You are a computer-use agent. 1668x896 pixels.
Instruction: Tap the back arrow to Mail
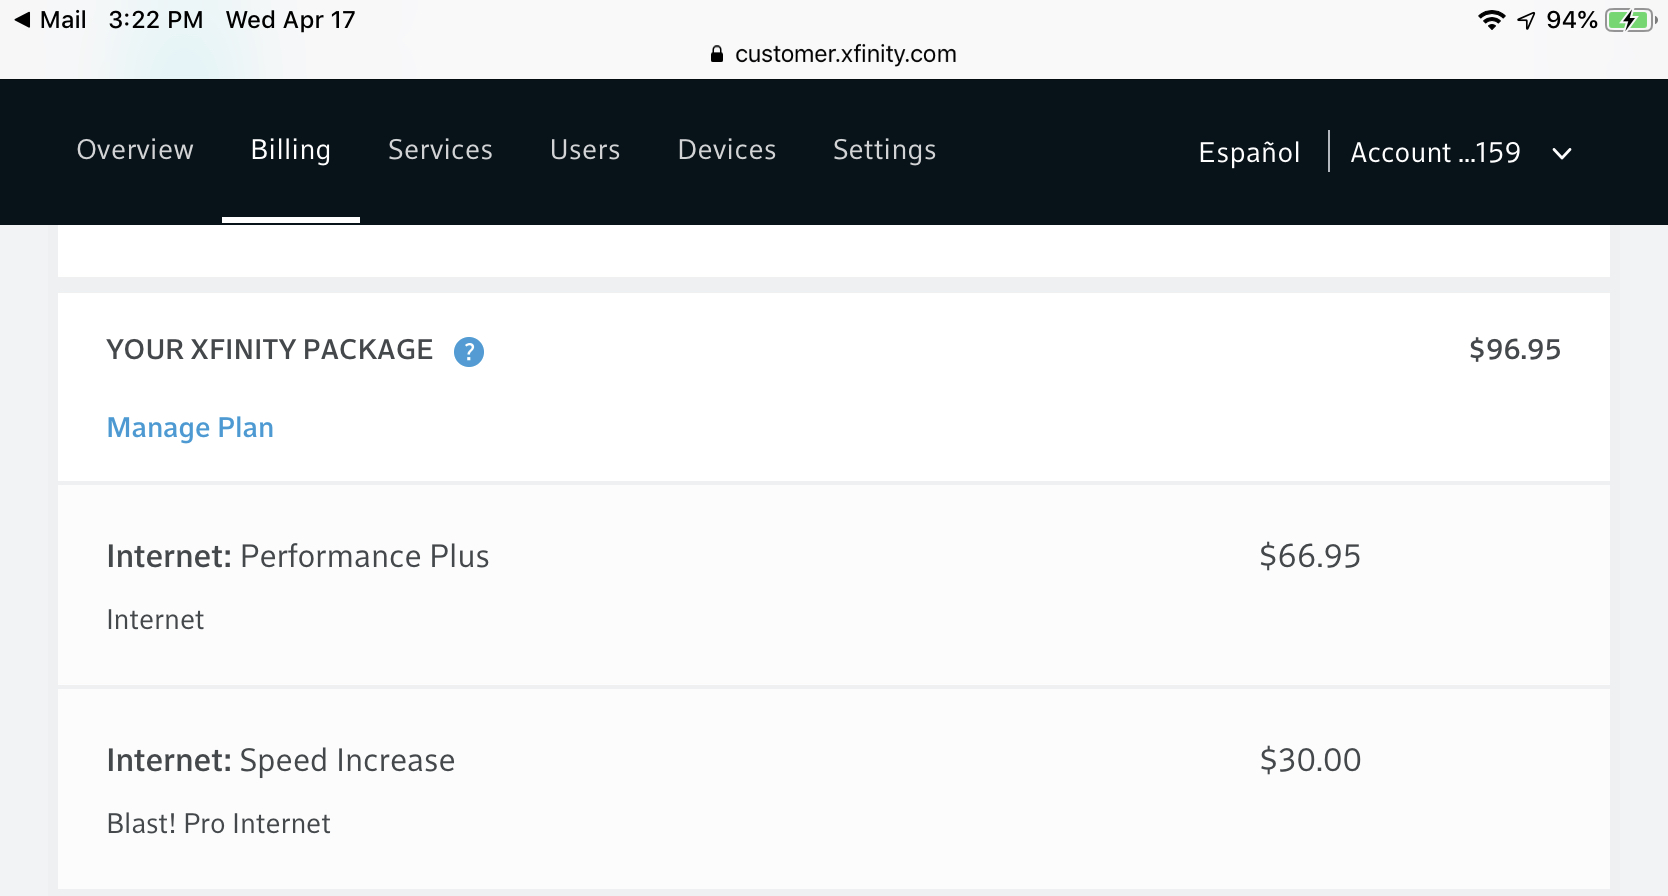tap(22, 20)
